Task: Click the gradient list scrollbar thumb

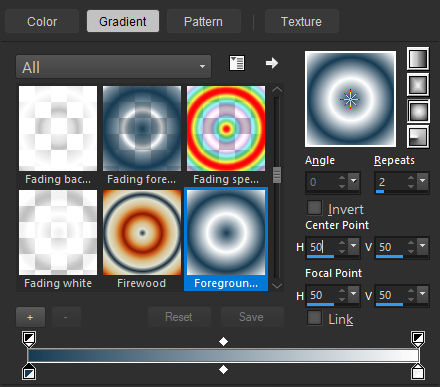Action: tap(277, 175)
